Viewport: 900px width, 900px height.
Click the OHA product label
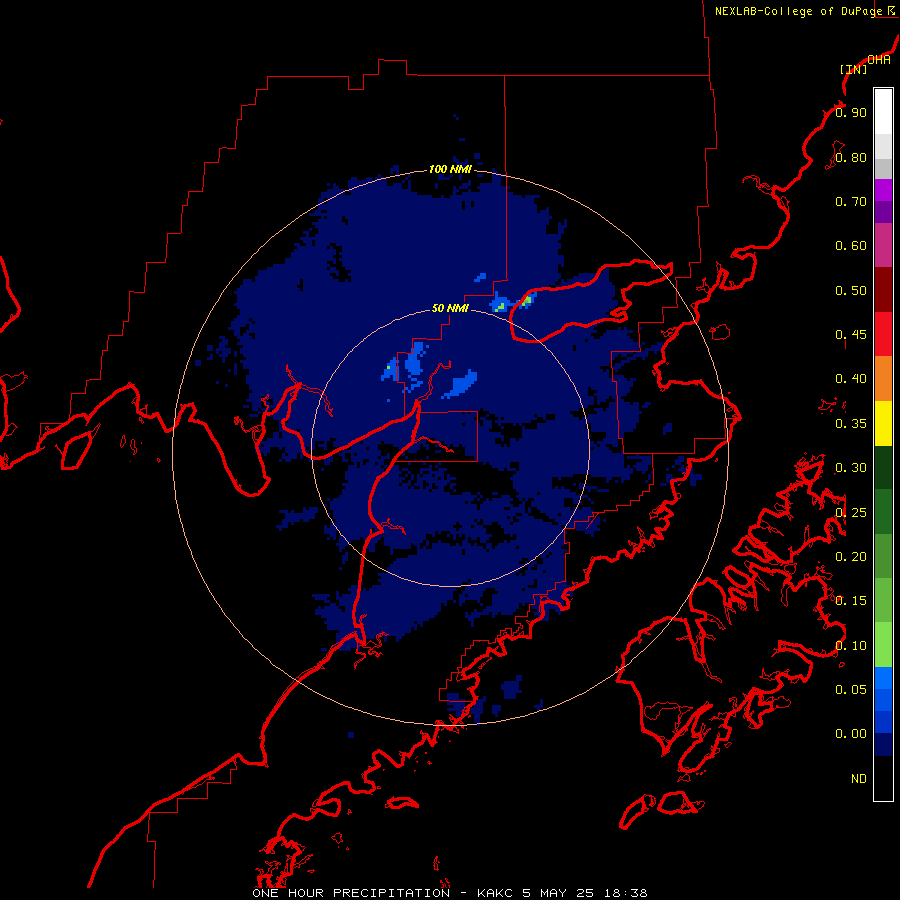[879, 60]
